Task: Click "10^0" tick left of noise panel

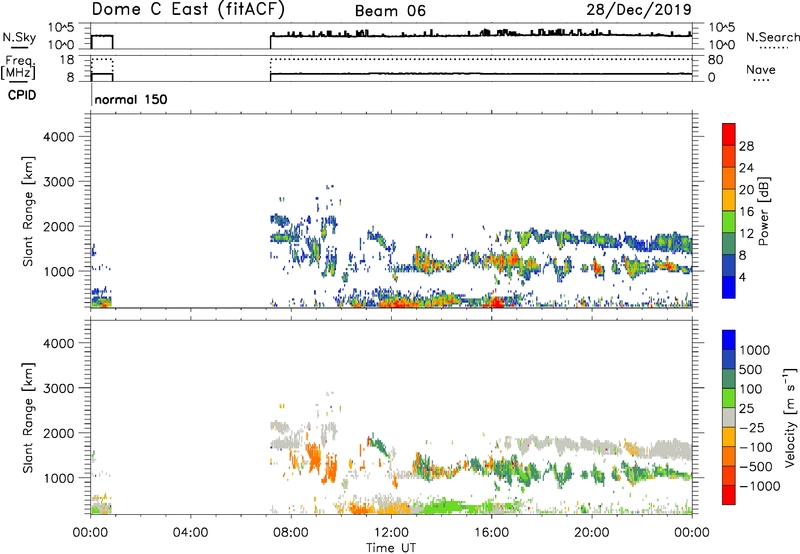Action: [x=61, y=45]
